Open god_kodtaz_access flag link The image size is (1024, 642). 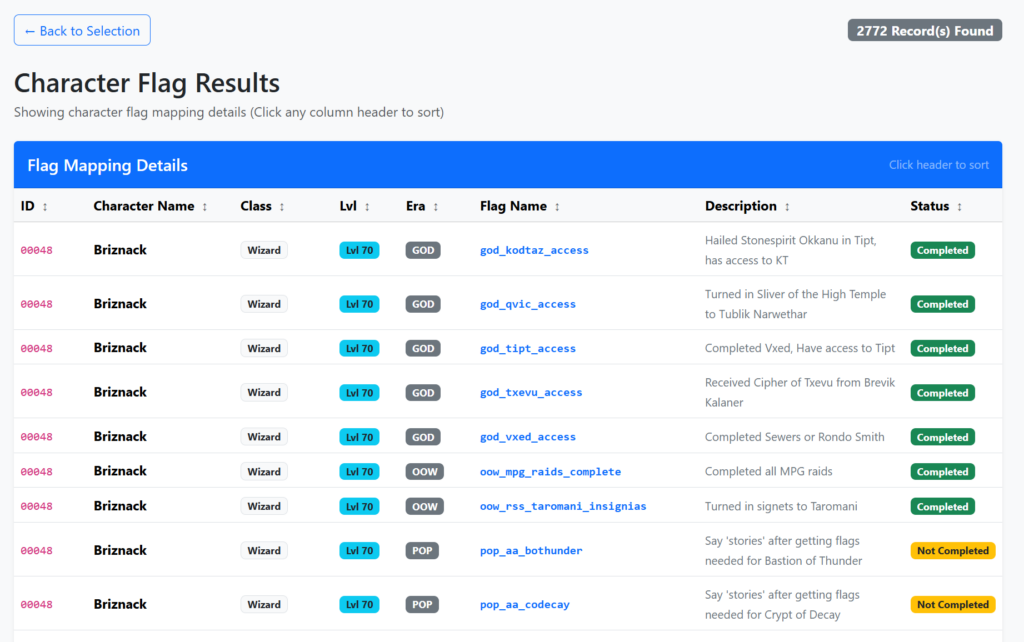(534, 250)
